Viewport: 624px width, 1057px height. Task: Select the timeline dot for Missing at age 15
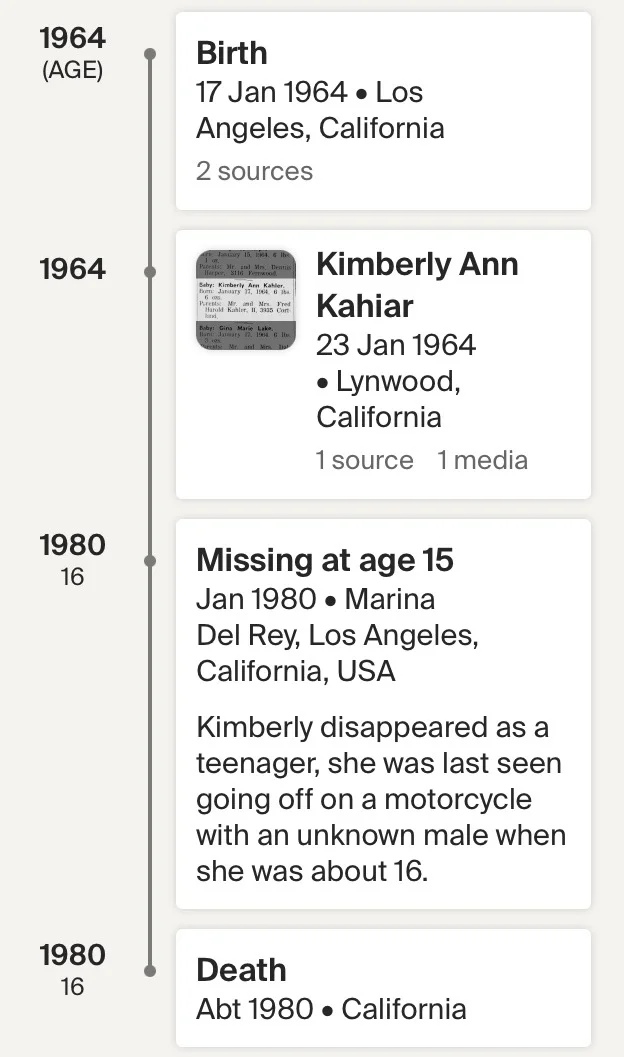coord(150,561)
